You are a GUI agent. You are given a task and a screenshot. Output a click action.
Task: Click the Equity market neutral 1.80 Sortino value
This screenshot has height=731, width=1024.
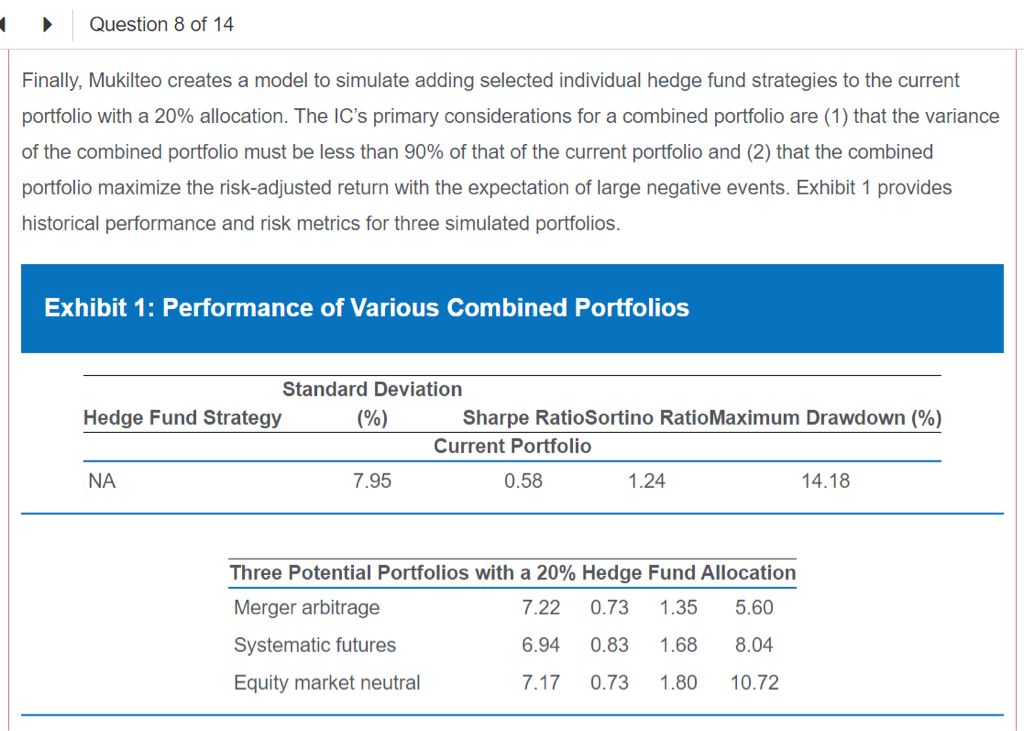[678, 683]
